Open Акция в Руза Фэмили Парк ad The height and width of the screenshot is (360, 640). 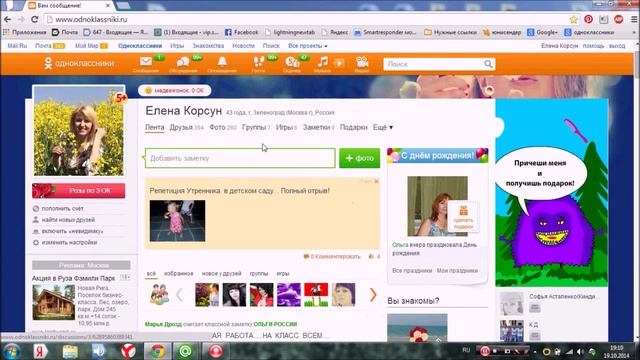click(x=74, y=278)
